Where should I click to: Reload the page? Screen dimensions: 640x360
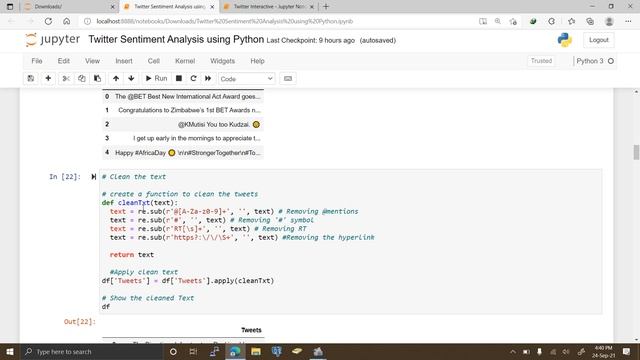click(48, 21)
